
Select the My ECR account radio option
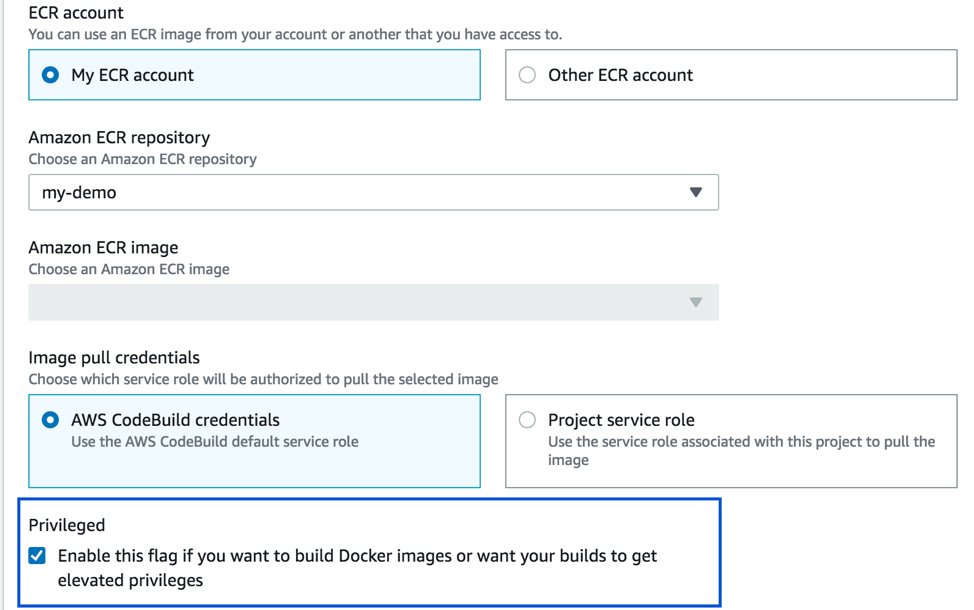pyautogui.click(x=50, y=75)
